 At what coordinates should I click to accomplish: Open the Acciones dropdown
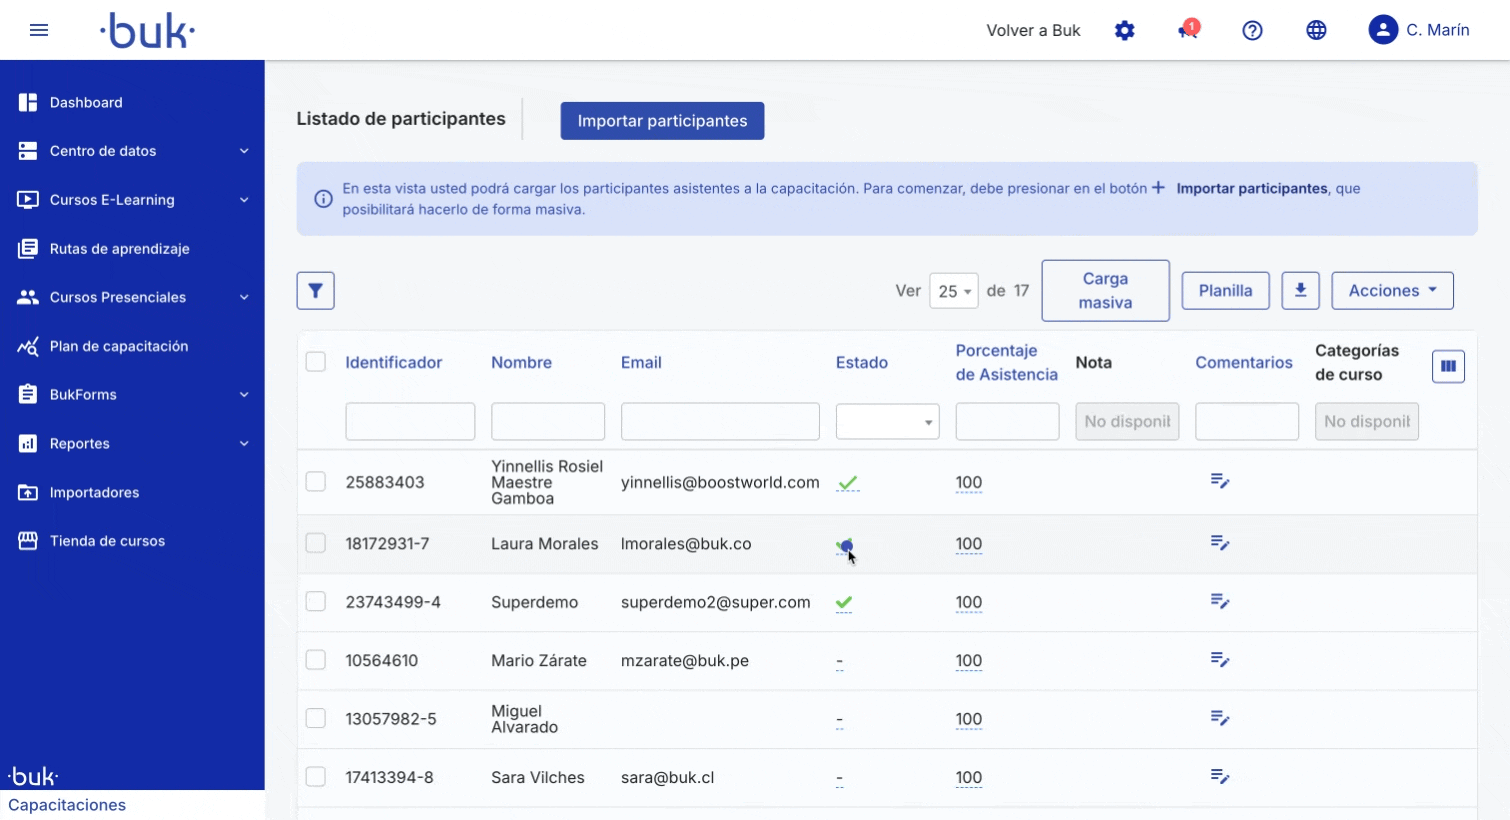coord(1392,290)
